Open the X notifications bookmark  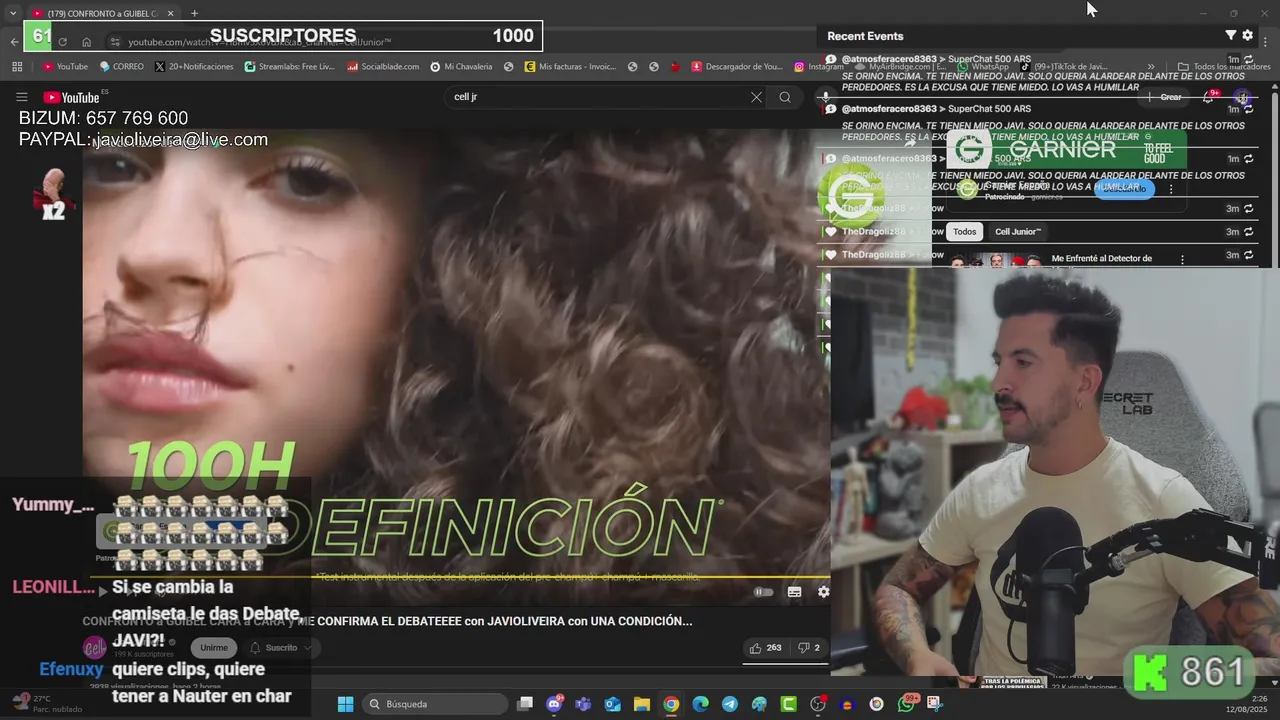194,67
